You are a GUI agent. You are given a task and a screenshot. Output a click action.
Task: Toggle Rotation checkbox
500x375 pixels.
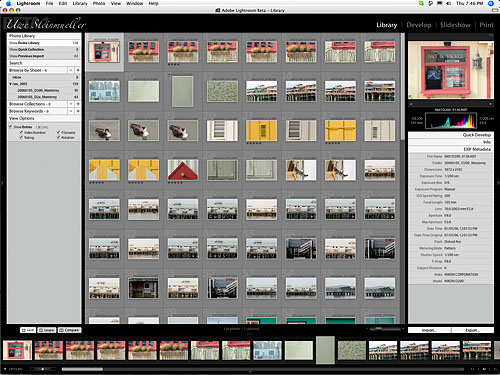(x=59, y=137)
